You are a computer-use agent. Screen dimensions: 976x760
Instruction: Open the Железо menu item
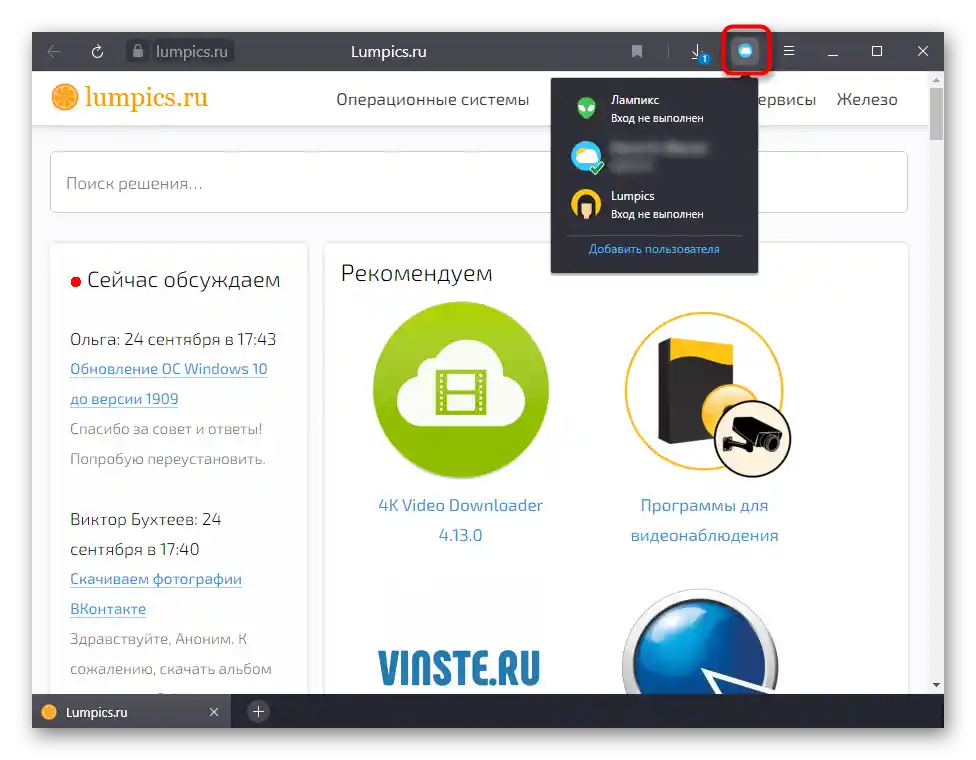click(x=867, y=99)
